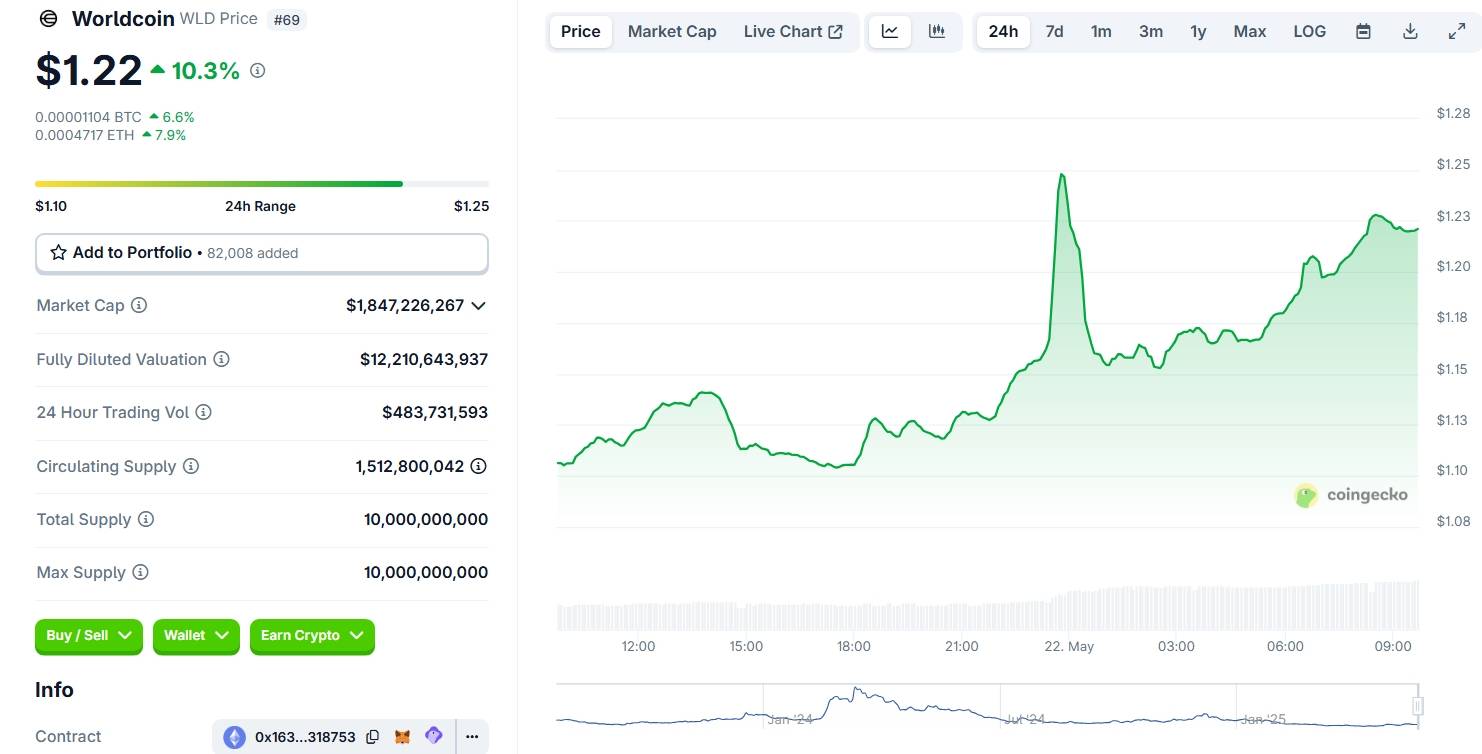Expand chart to fullscreen icon
The height and width of the screenshot is (754, 1482).
tap(1457, 31)
